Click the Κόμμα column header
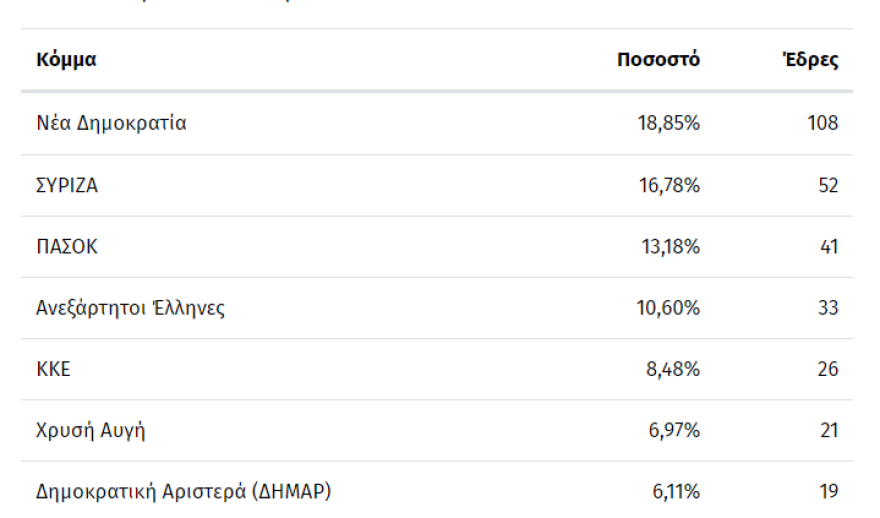Viewport: 880px width, 518px height. 66,59
